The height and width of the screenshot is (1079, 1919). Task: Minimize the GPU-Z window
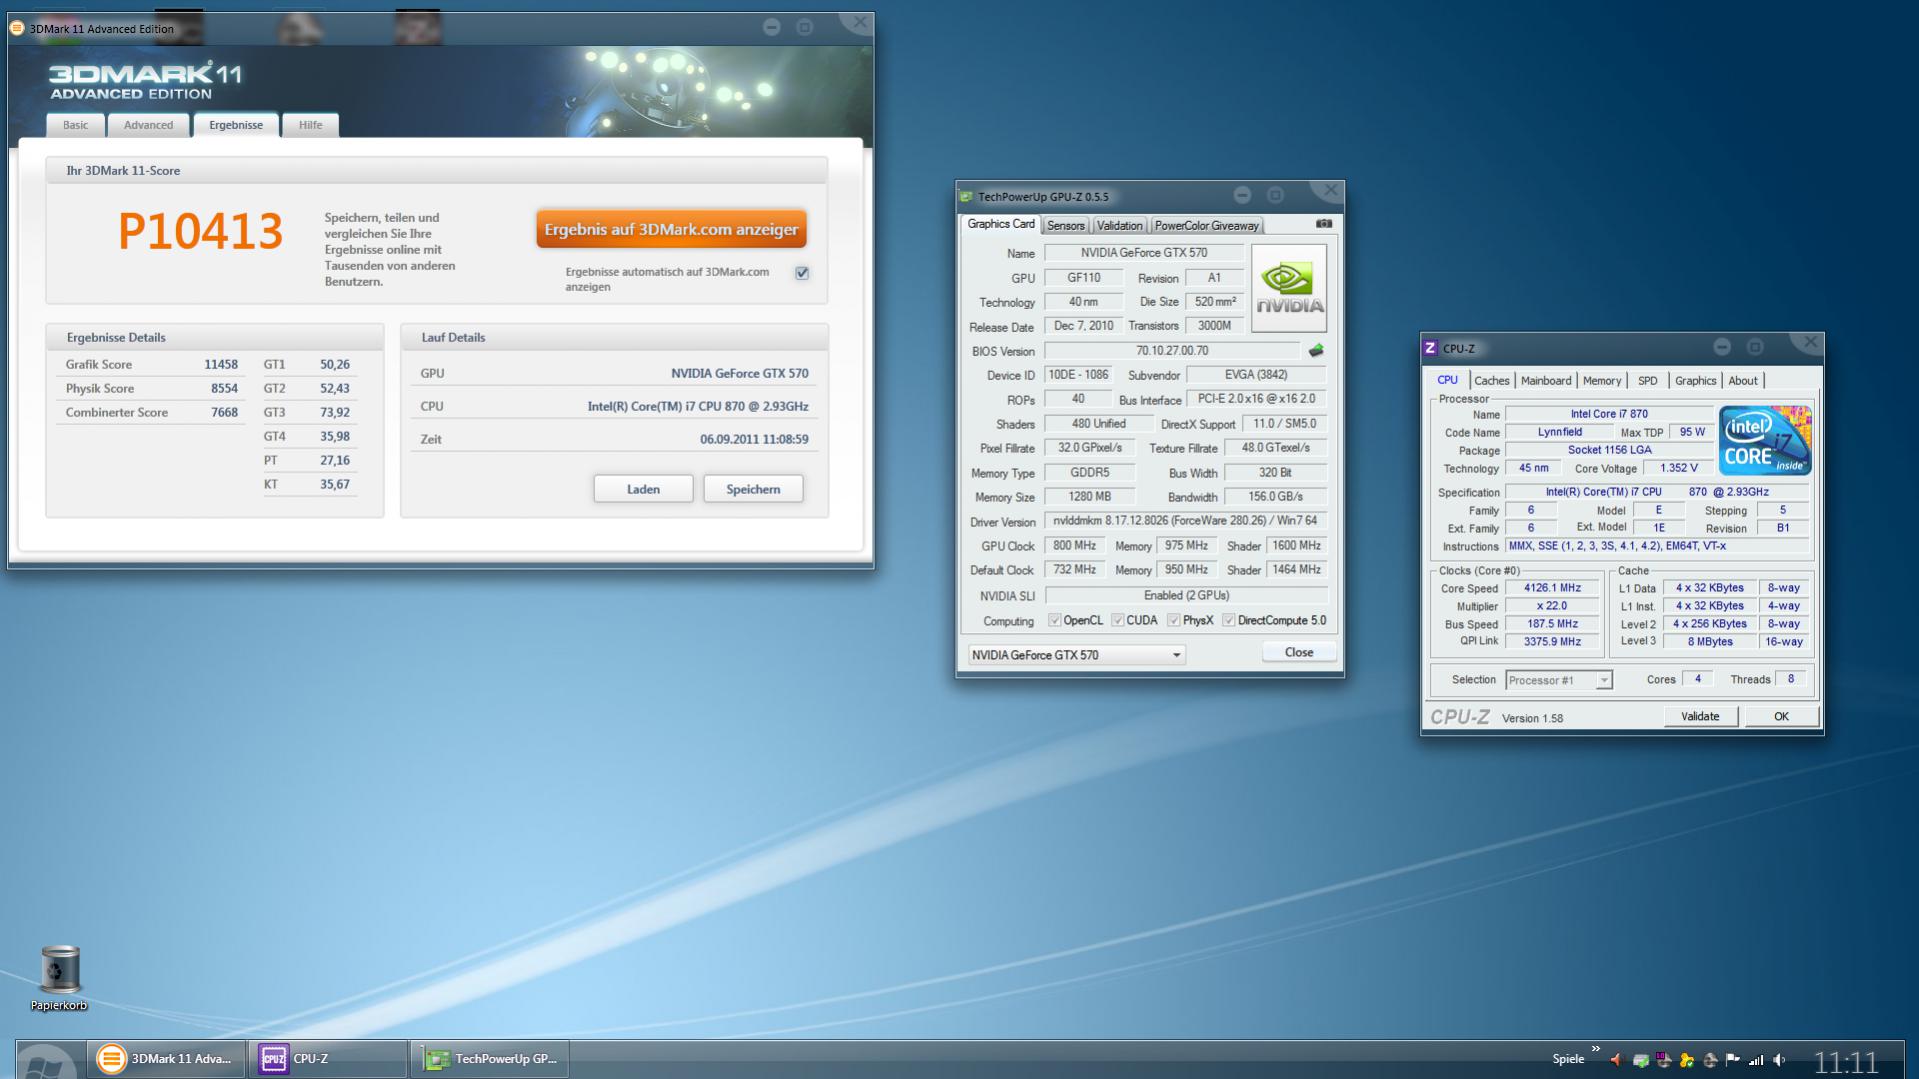pos(1242,195)
